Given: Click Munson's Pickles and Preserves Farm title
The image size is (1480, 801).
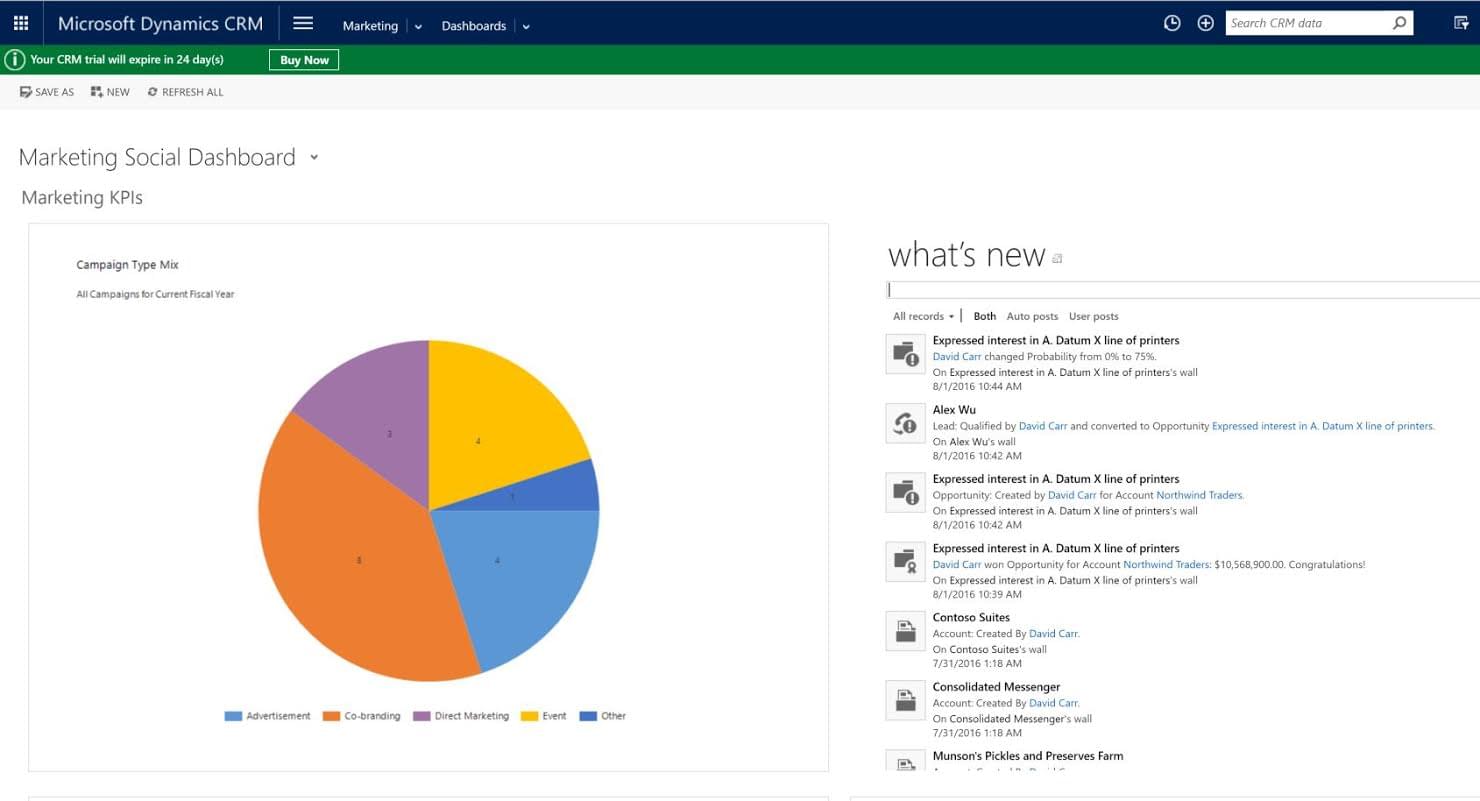Looking at the screenshot, I should pyautogui.click(x=1028, y=756).
